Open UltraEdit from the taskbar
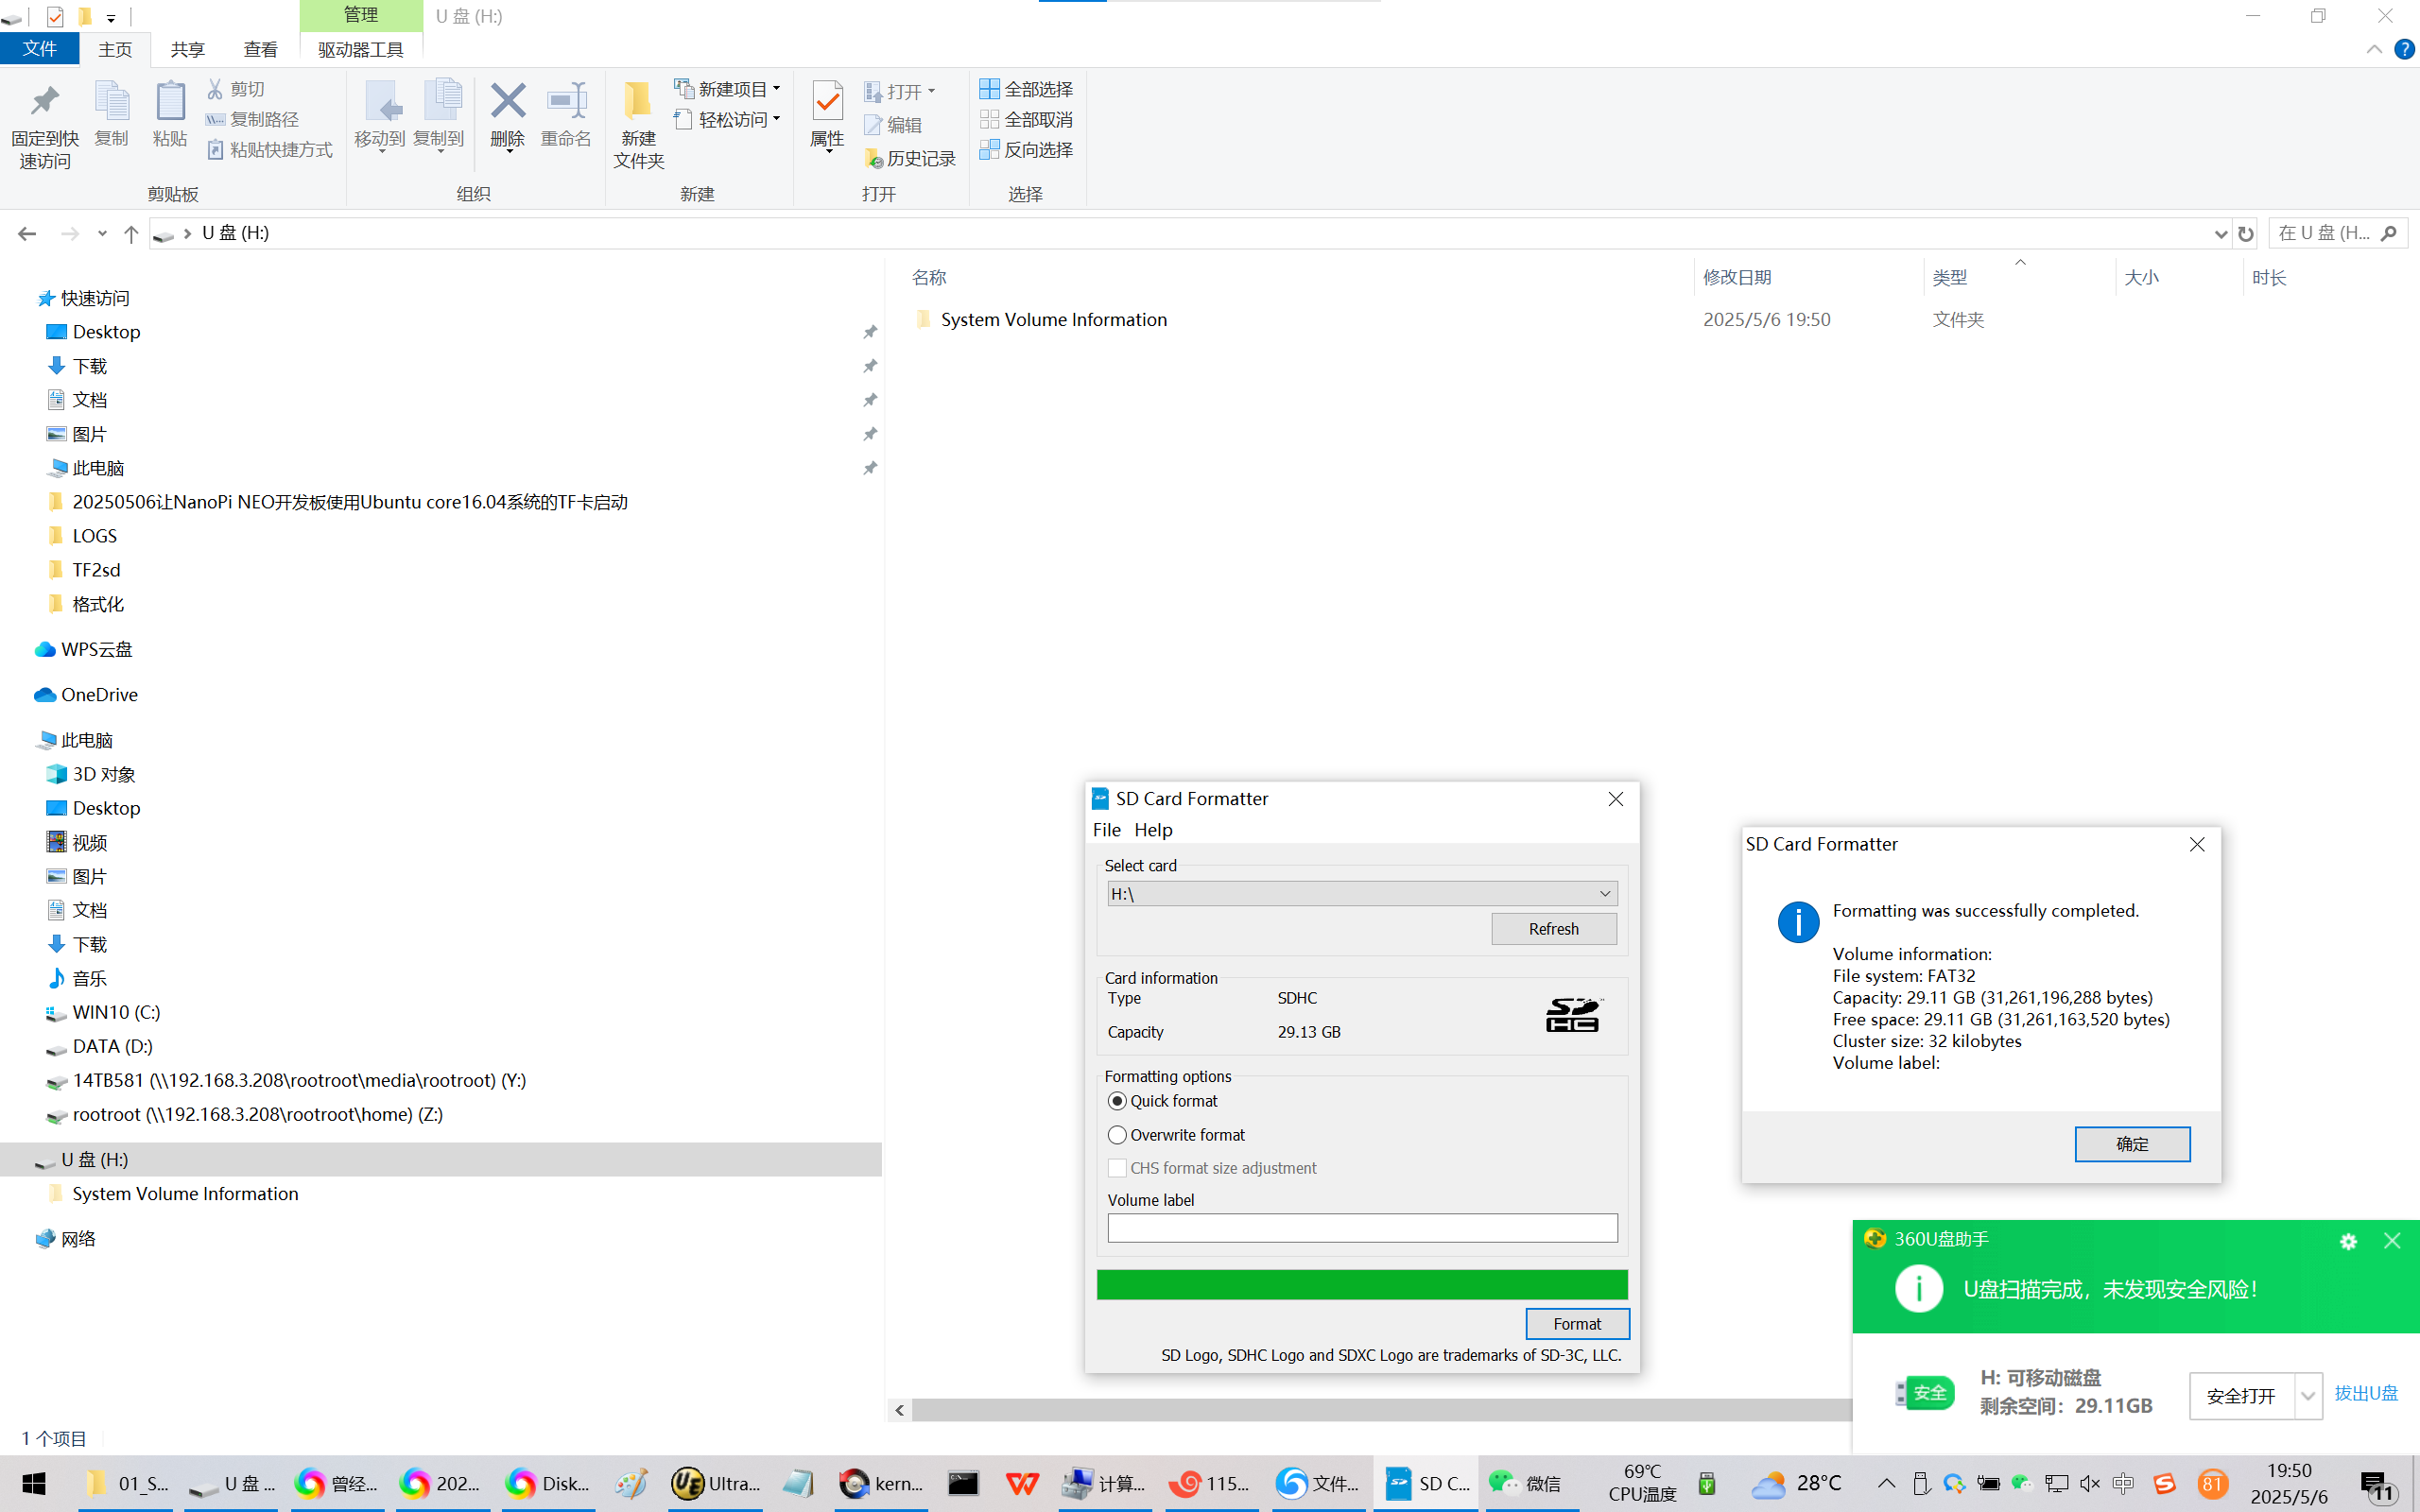2420x1512 pixels. [x=715, y=1483]
